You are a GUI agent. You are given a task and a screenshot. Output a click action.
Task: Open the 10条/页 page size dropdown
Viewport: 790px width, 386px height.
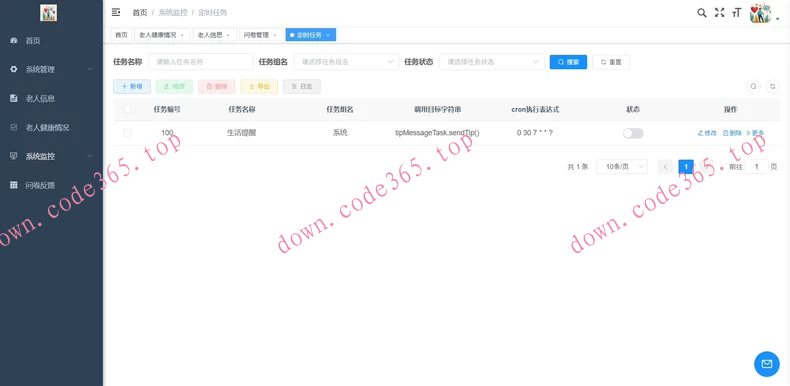point(622,167)
